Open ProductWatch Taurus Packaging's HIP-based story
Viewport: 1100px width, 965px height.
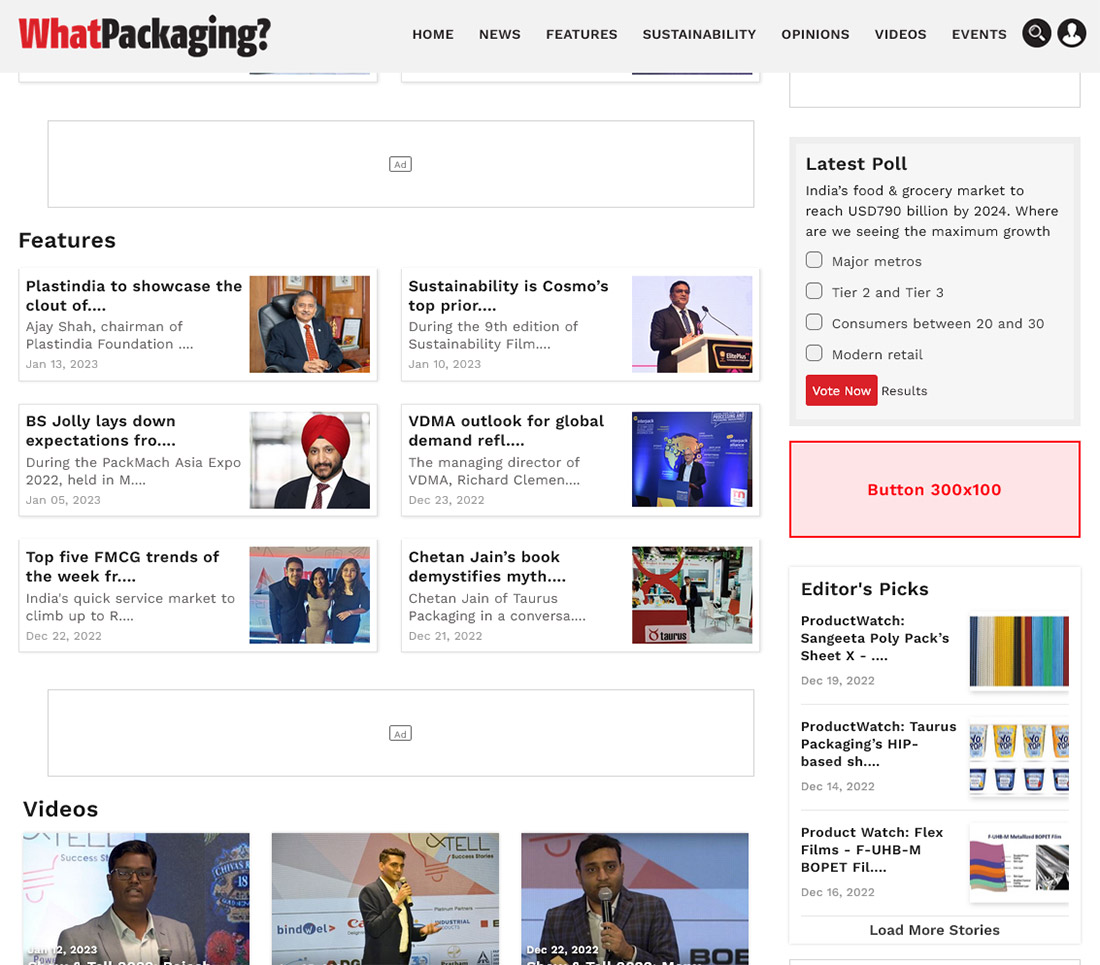click(878, 744)
